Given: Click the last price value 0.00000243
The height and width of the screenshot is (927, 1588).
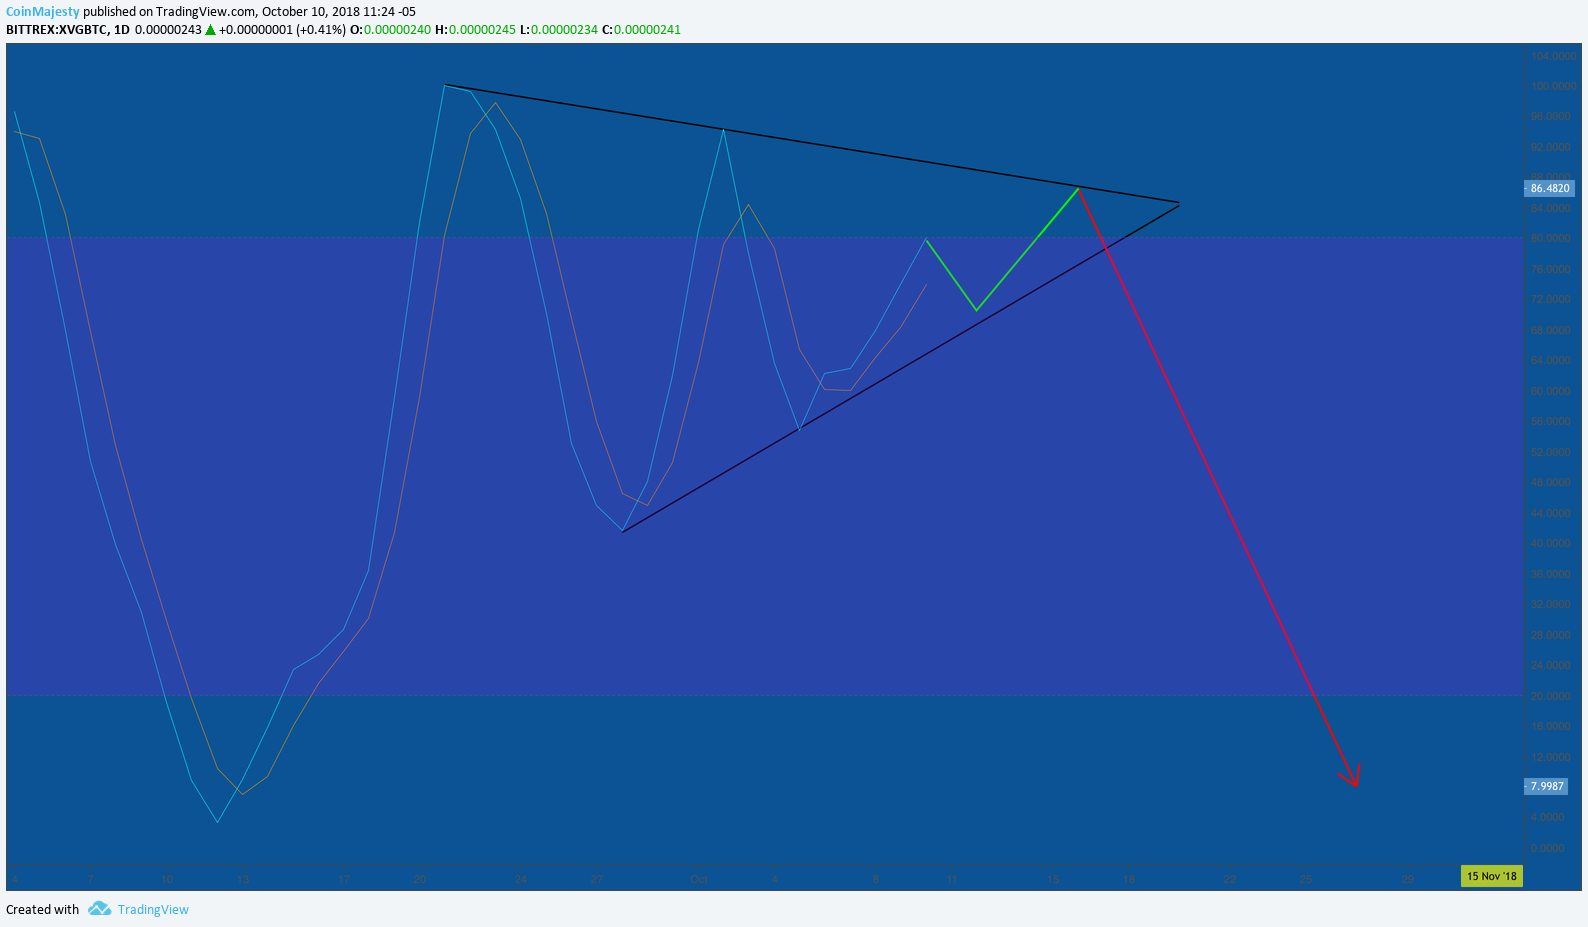Looking at the screenshot, I should click(168, 30).
